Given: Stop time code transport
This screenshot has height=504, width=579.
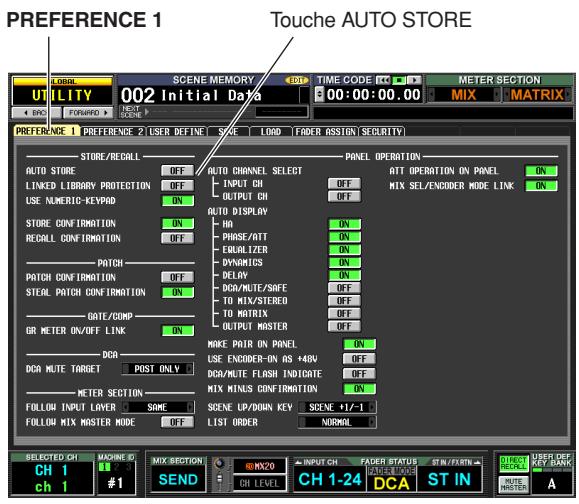Looking at the screenshot, I should 399,80.
